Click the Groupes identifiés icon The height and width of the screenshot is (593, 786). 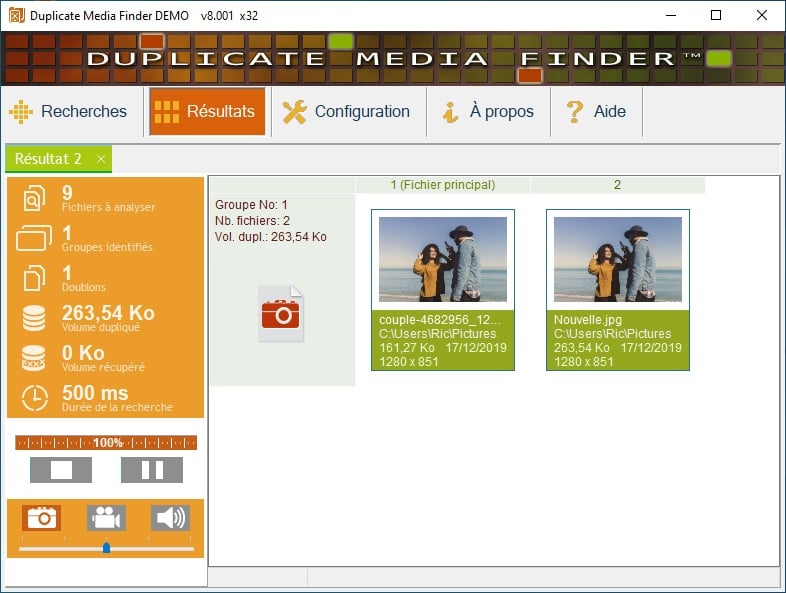coord(34,239)
